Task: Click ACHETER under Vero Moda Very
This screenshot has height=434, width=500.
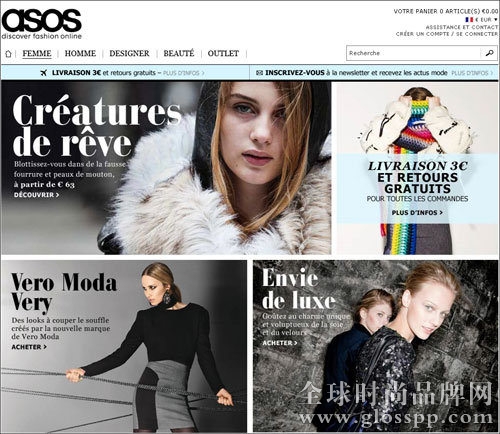Action: click(29, 347)
